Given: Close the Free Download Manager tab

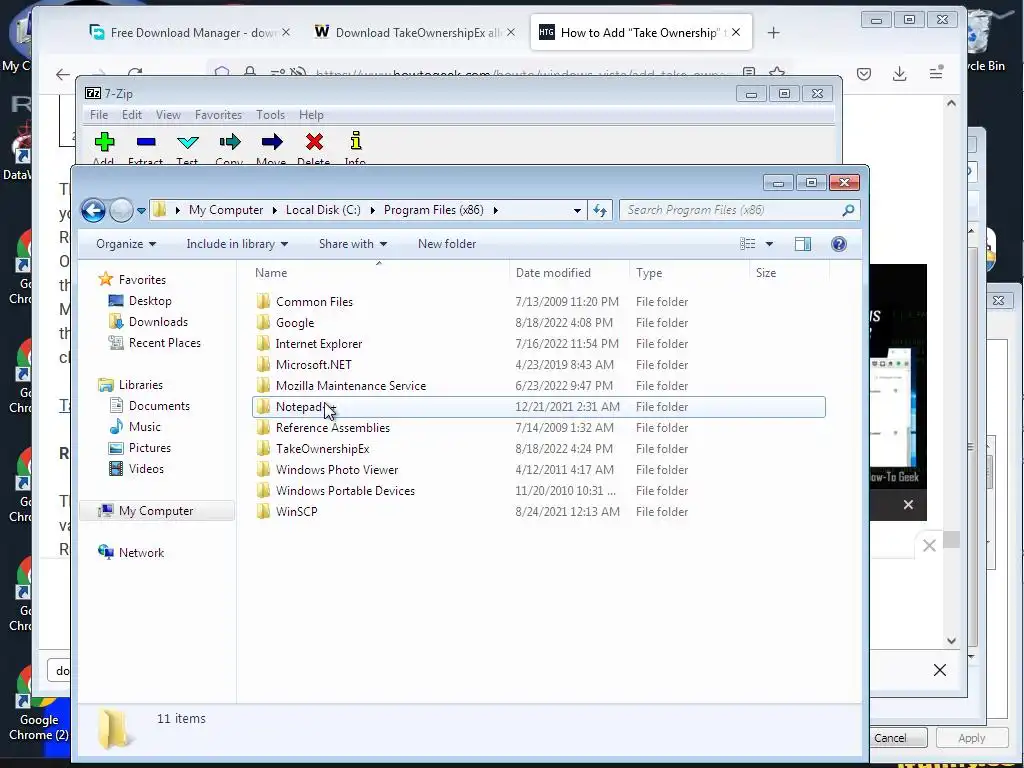Looking at the screenshot, I should (x=286, y=32).
